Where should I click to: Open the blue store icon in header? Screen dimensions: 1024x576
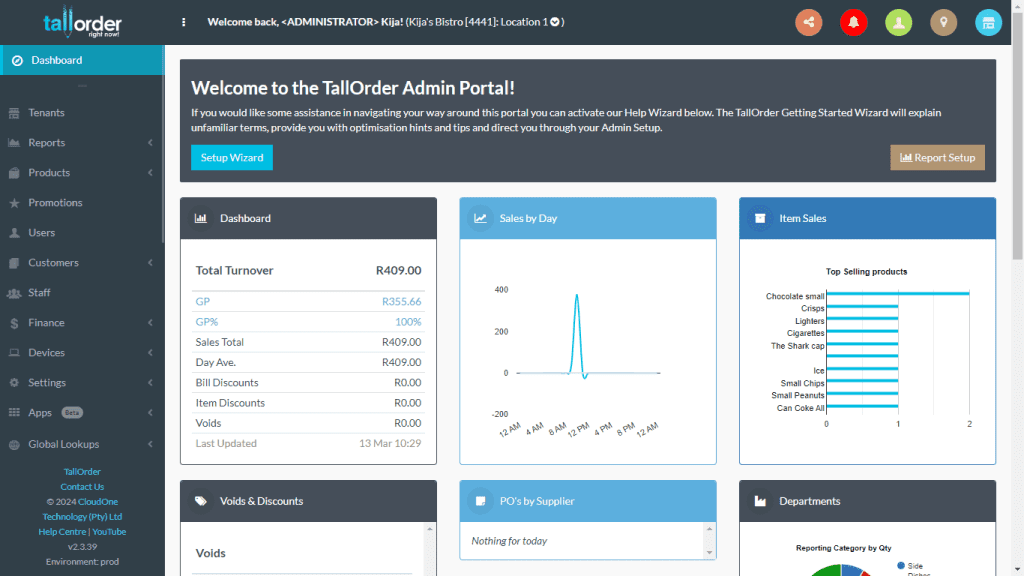(988, 22)
